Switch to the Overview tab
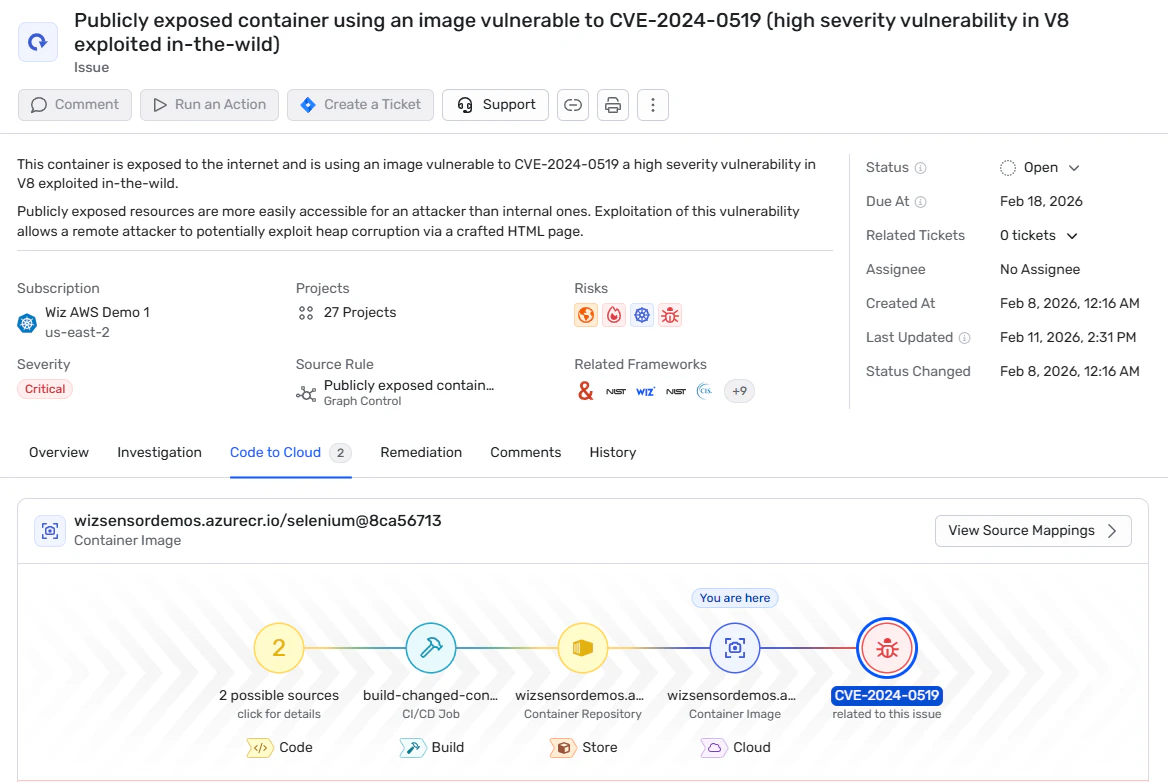The image size is (1168, 782). tap(59, 452)
